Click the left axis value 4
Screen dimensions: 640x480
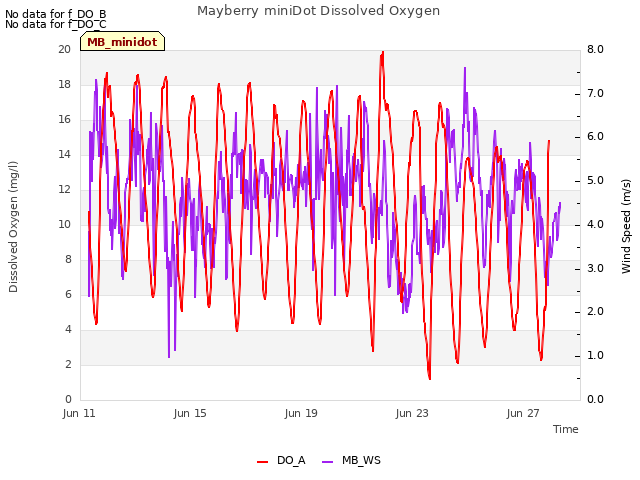tap(68, 329)
